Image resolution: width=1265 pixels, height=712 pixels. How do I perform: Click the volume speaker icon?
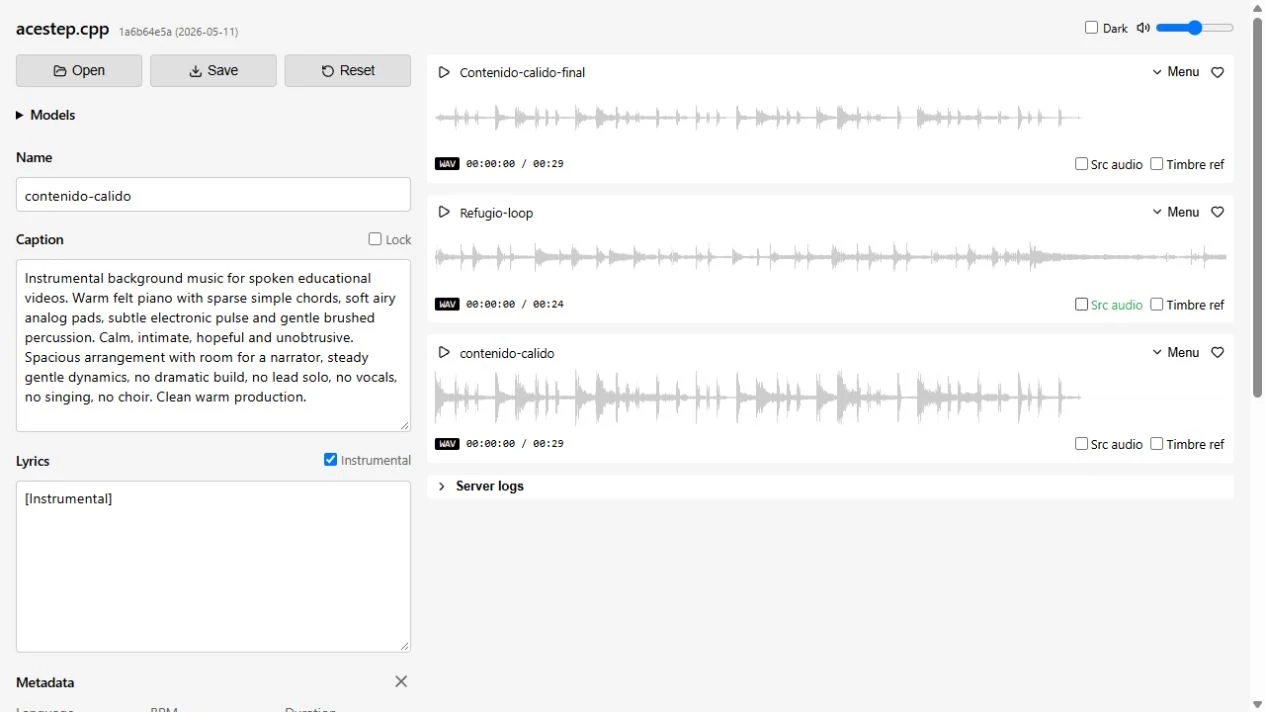click(1143, 28)
